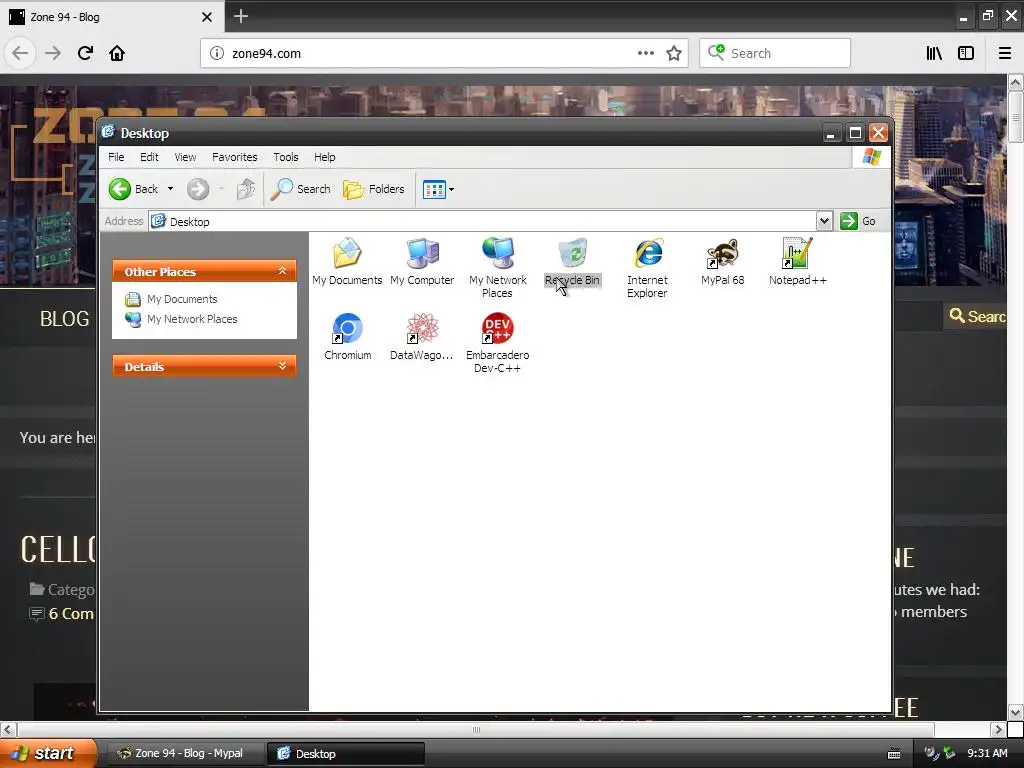The height and width of the screenshot is (768, 1024).
Task: Select the Zone 94 - Blog tab
Action: click(x=111, y=17)
